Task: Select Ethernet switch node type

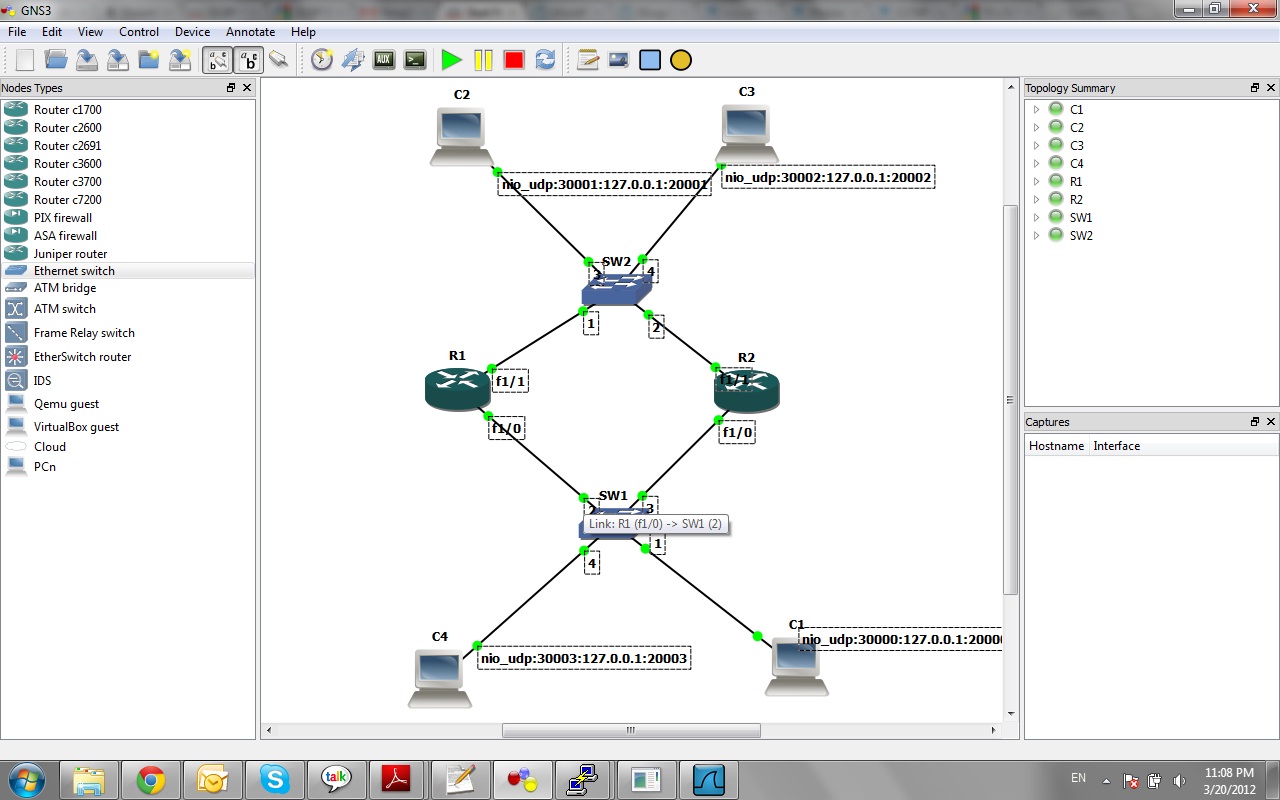Action: (x=128, y=271)
